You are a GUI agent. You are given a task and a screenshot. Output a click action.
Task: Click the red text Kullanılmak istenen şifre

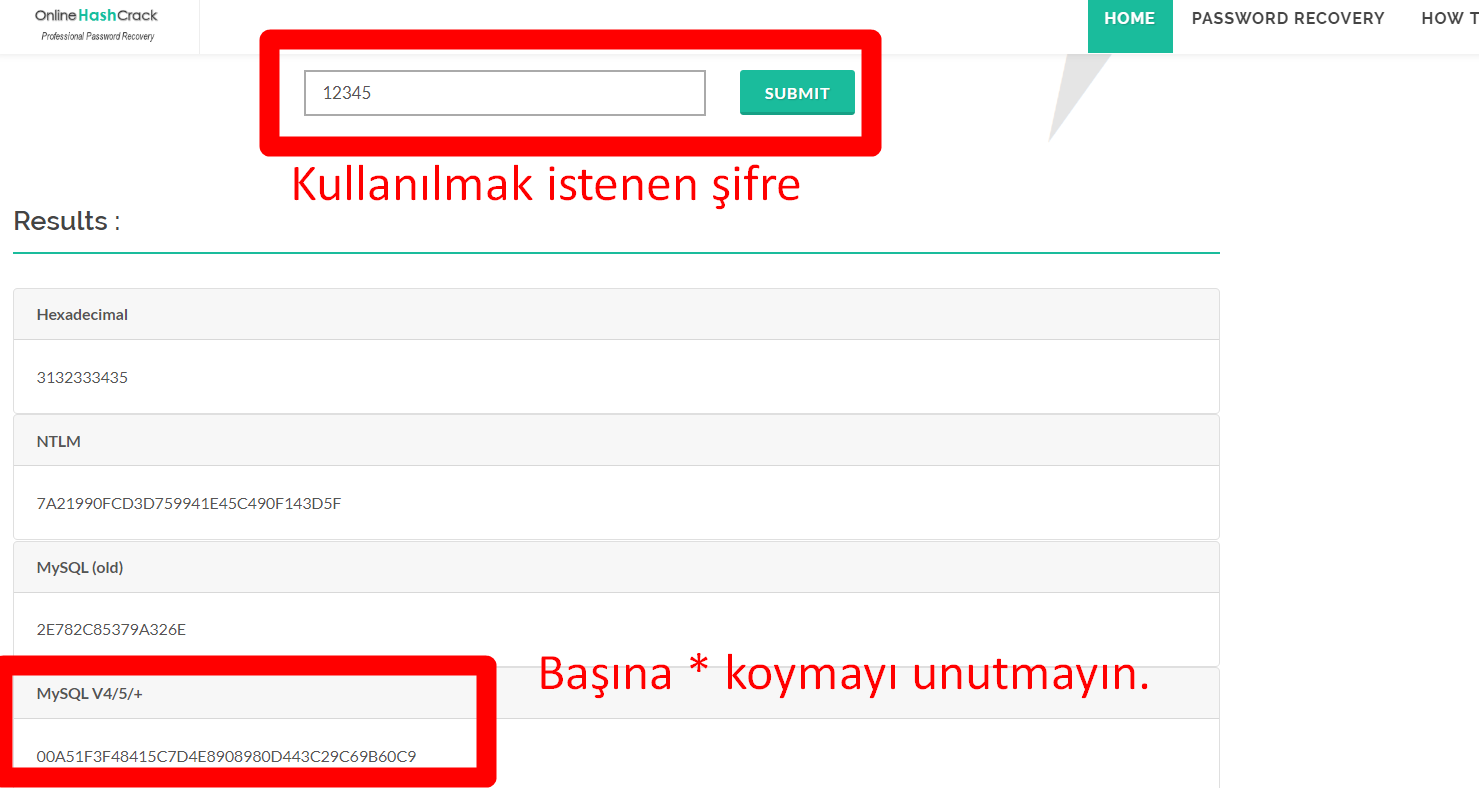[x=545, y=185]
